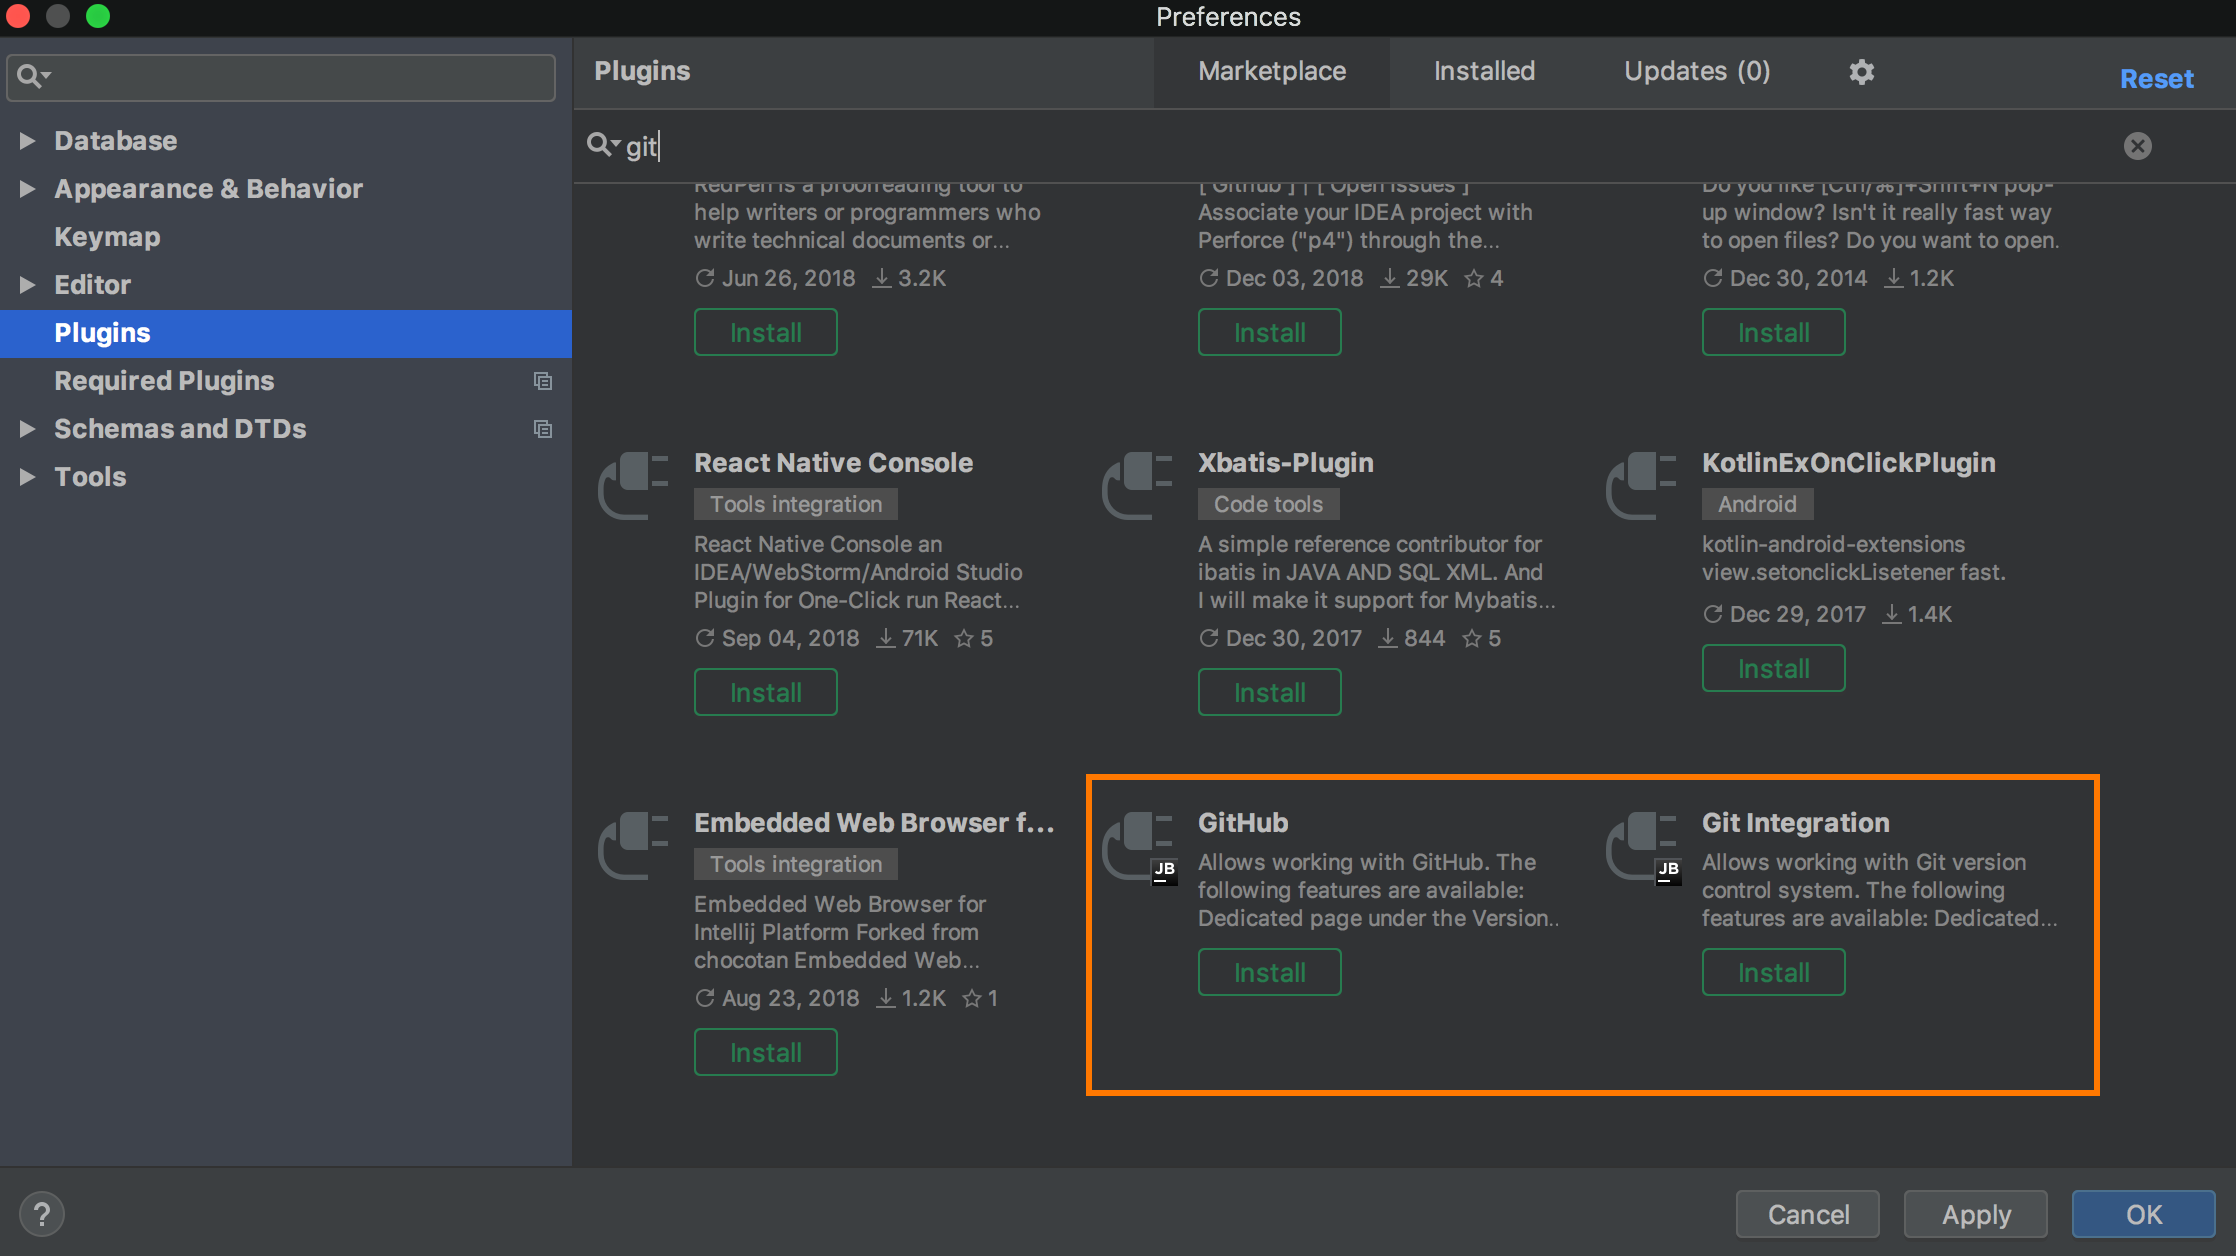Open the Git Integration plugin title

point(1796,823)
